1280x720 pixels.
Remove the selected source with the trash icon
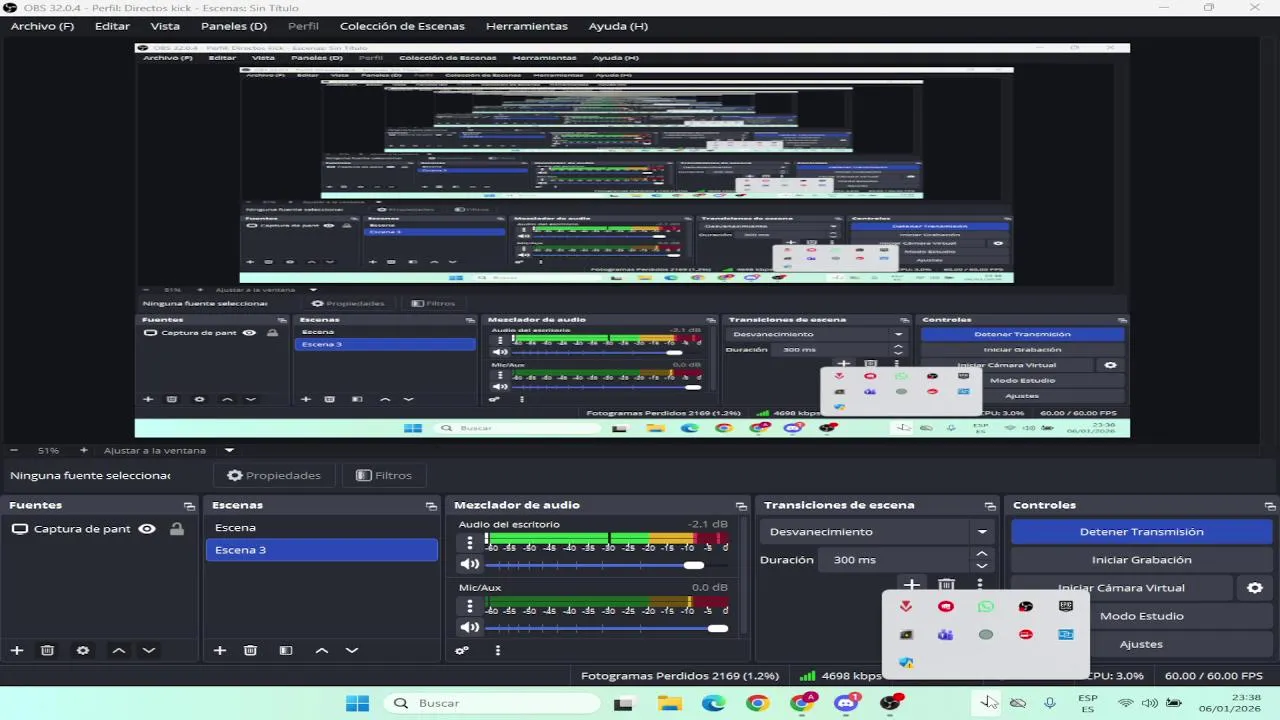point(47,650)
